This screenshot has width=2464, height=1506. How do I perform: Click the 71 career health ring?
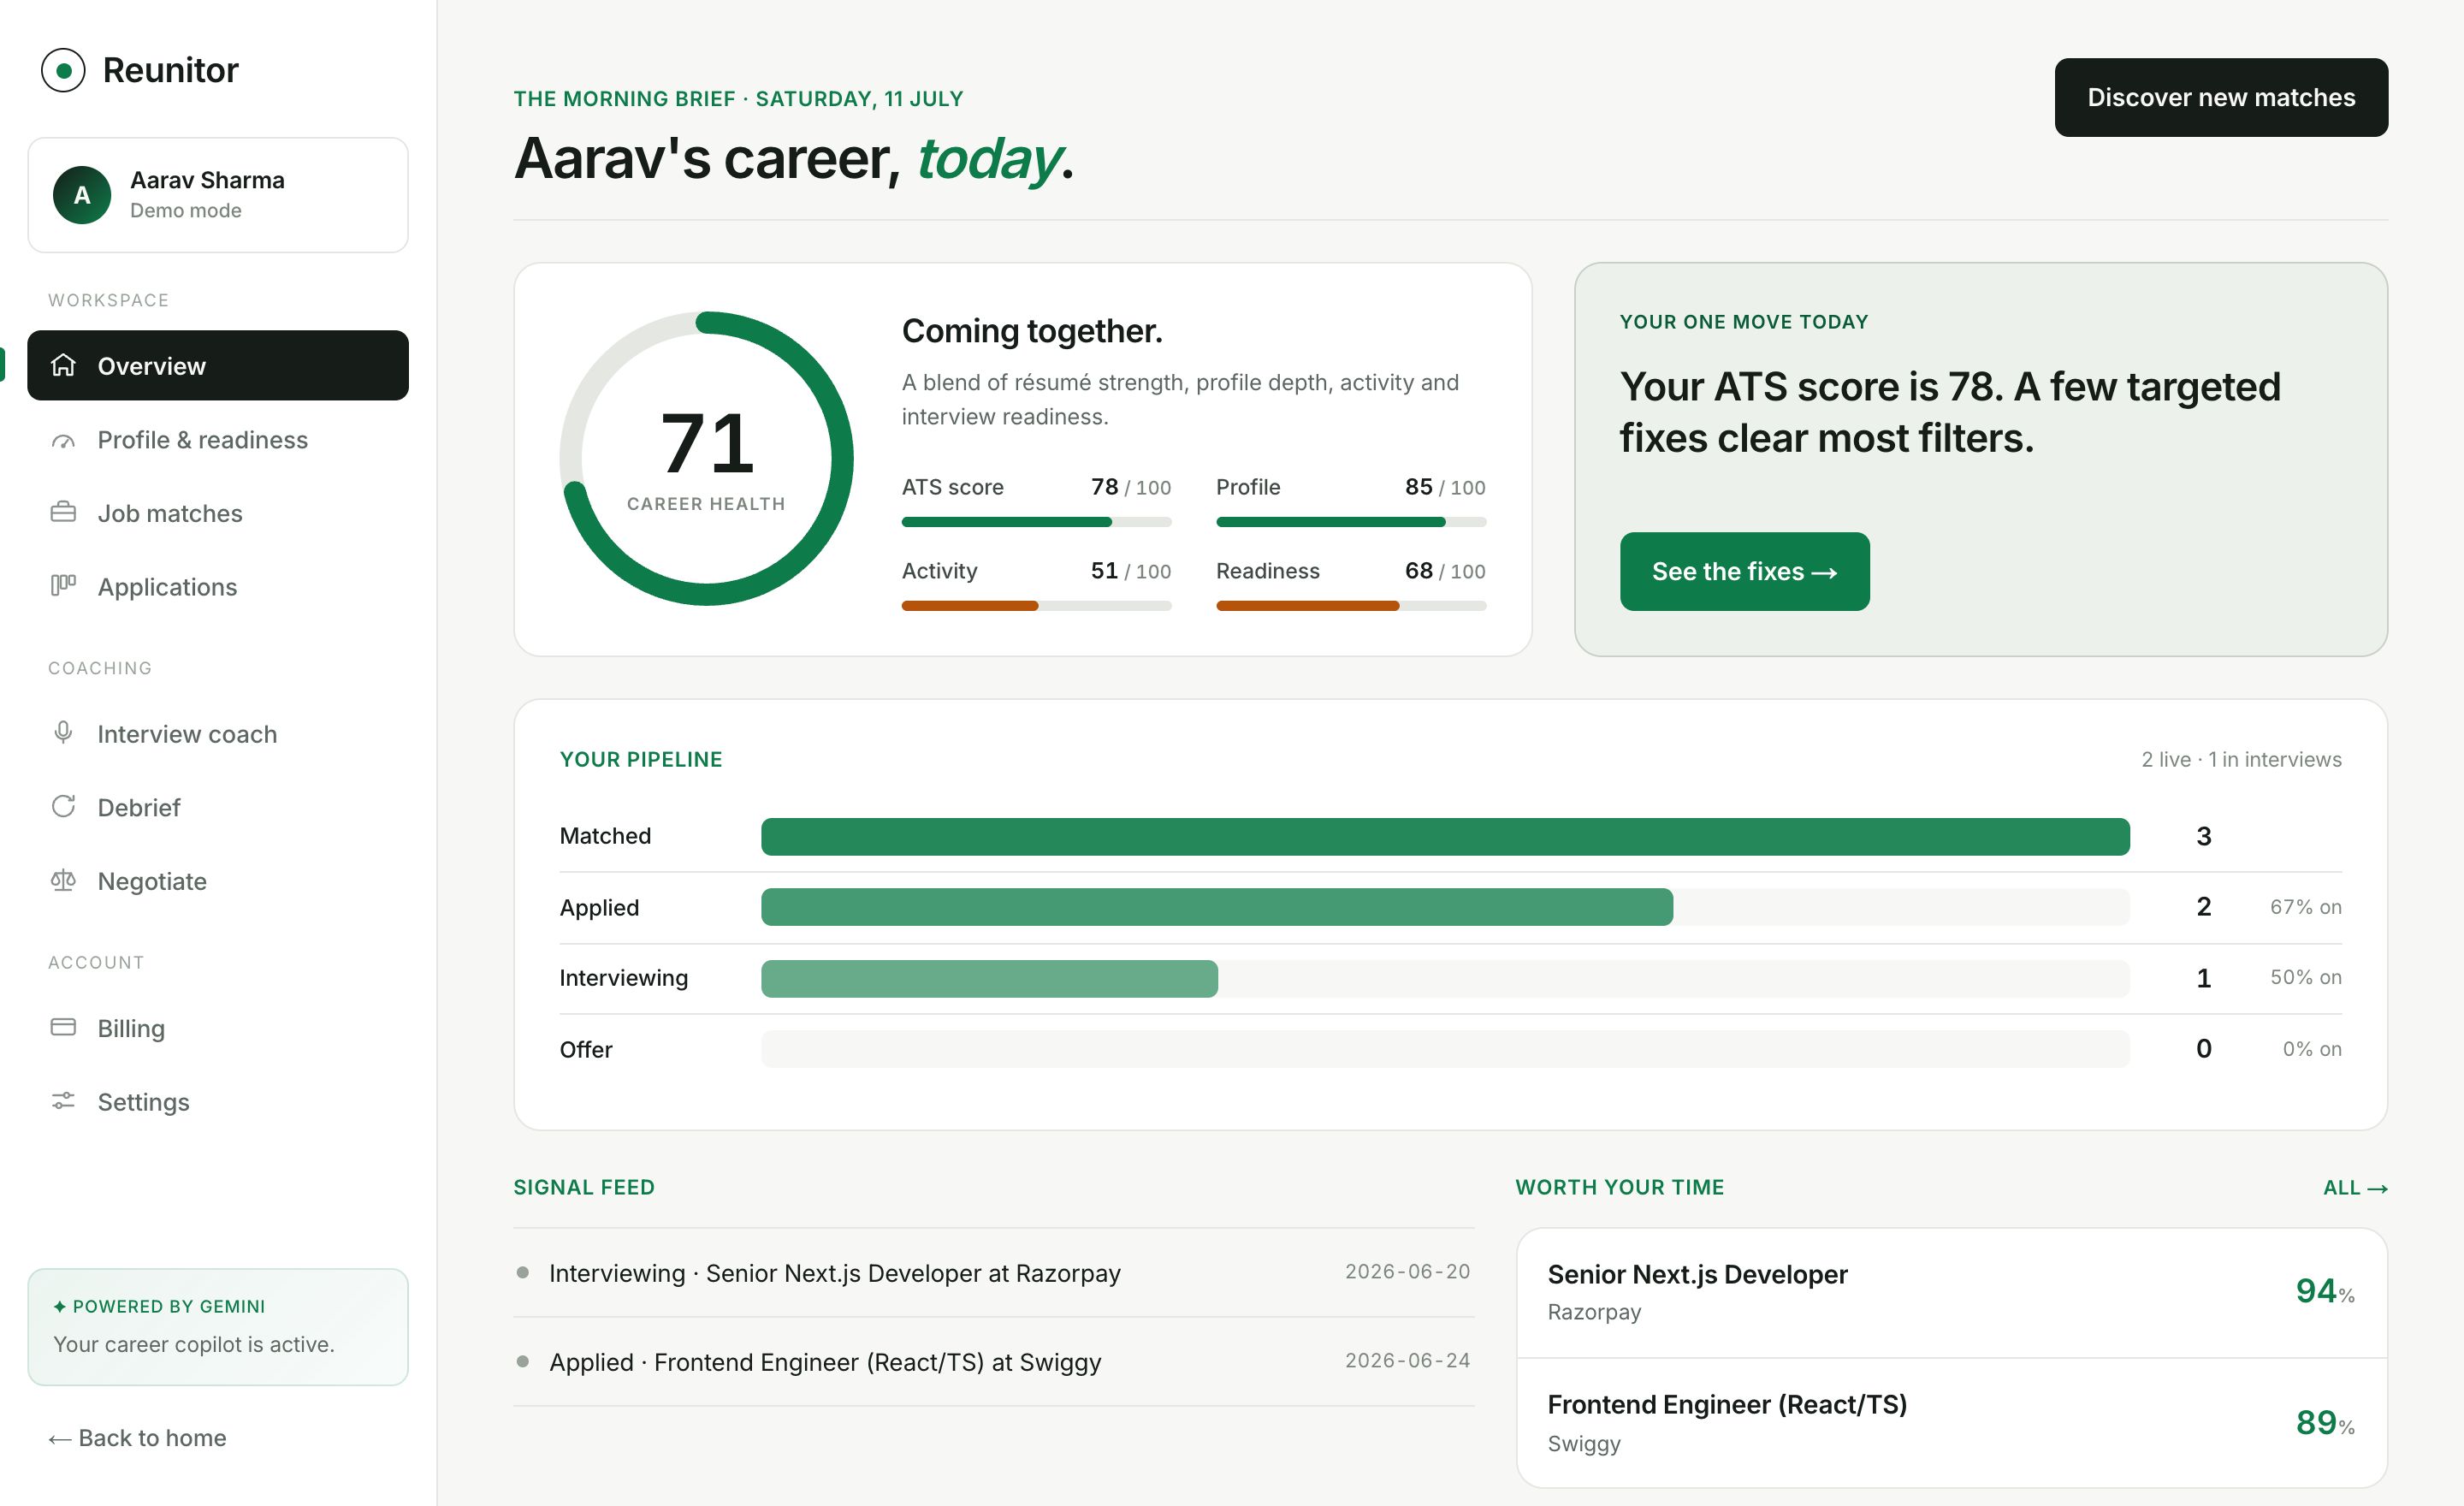[x=706, y=458]
